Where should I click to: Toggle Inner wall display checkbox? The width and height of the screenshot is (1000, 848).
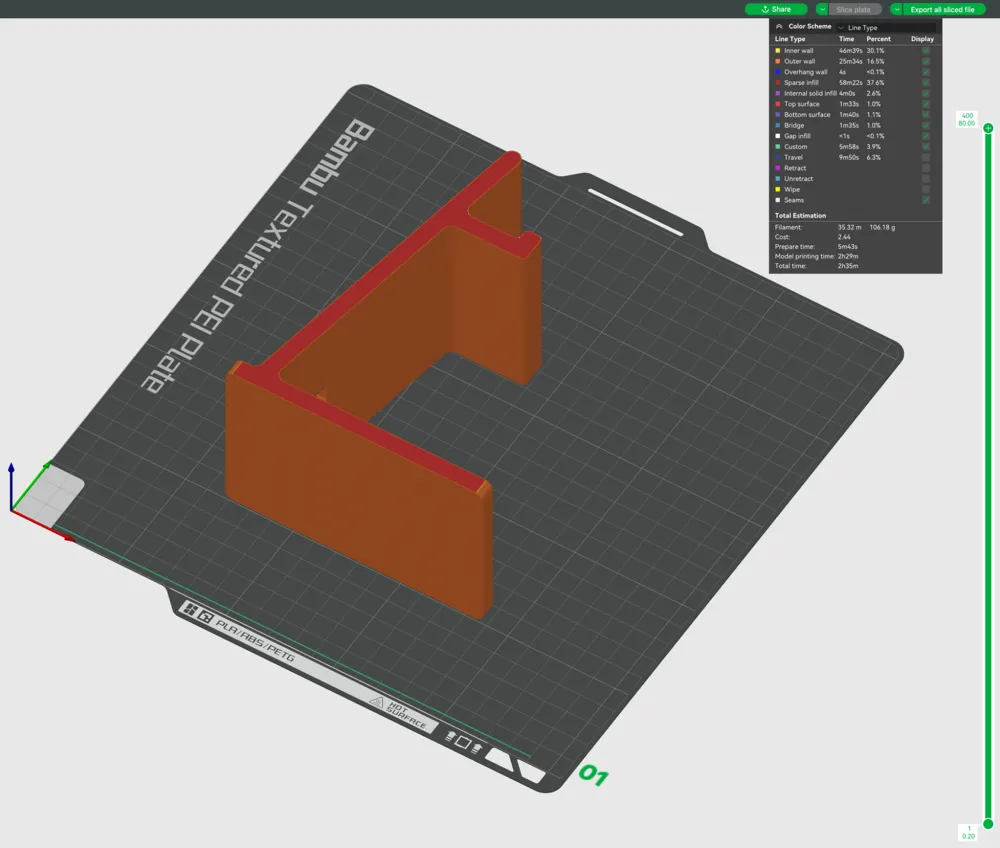[925, 50]
